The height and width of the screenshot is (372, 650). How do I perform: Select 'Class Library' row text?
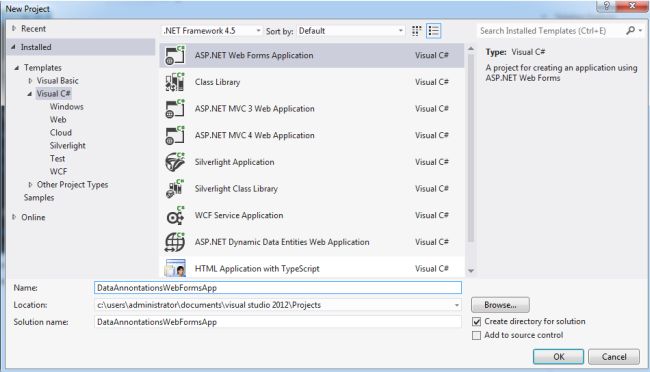[x=218, y=82]
